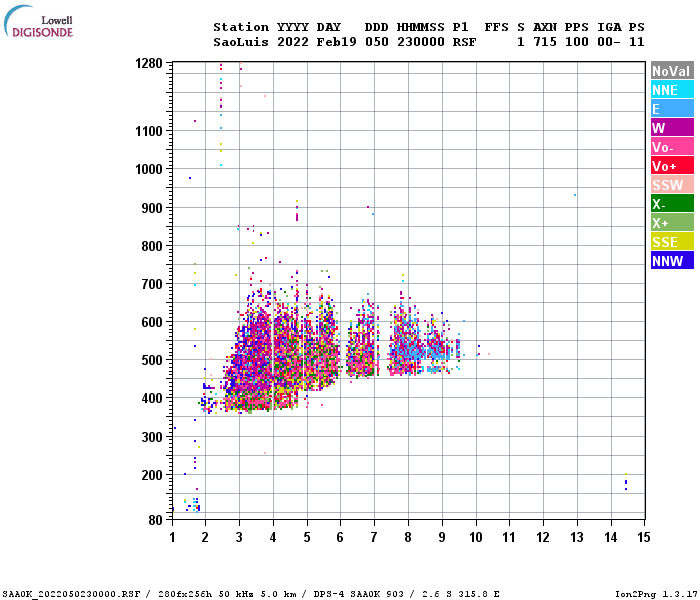Screen dimensions: 700x600
Task: Click the frequency axis label 6
Action: point(340,537)
